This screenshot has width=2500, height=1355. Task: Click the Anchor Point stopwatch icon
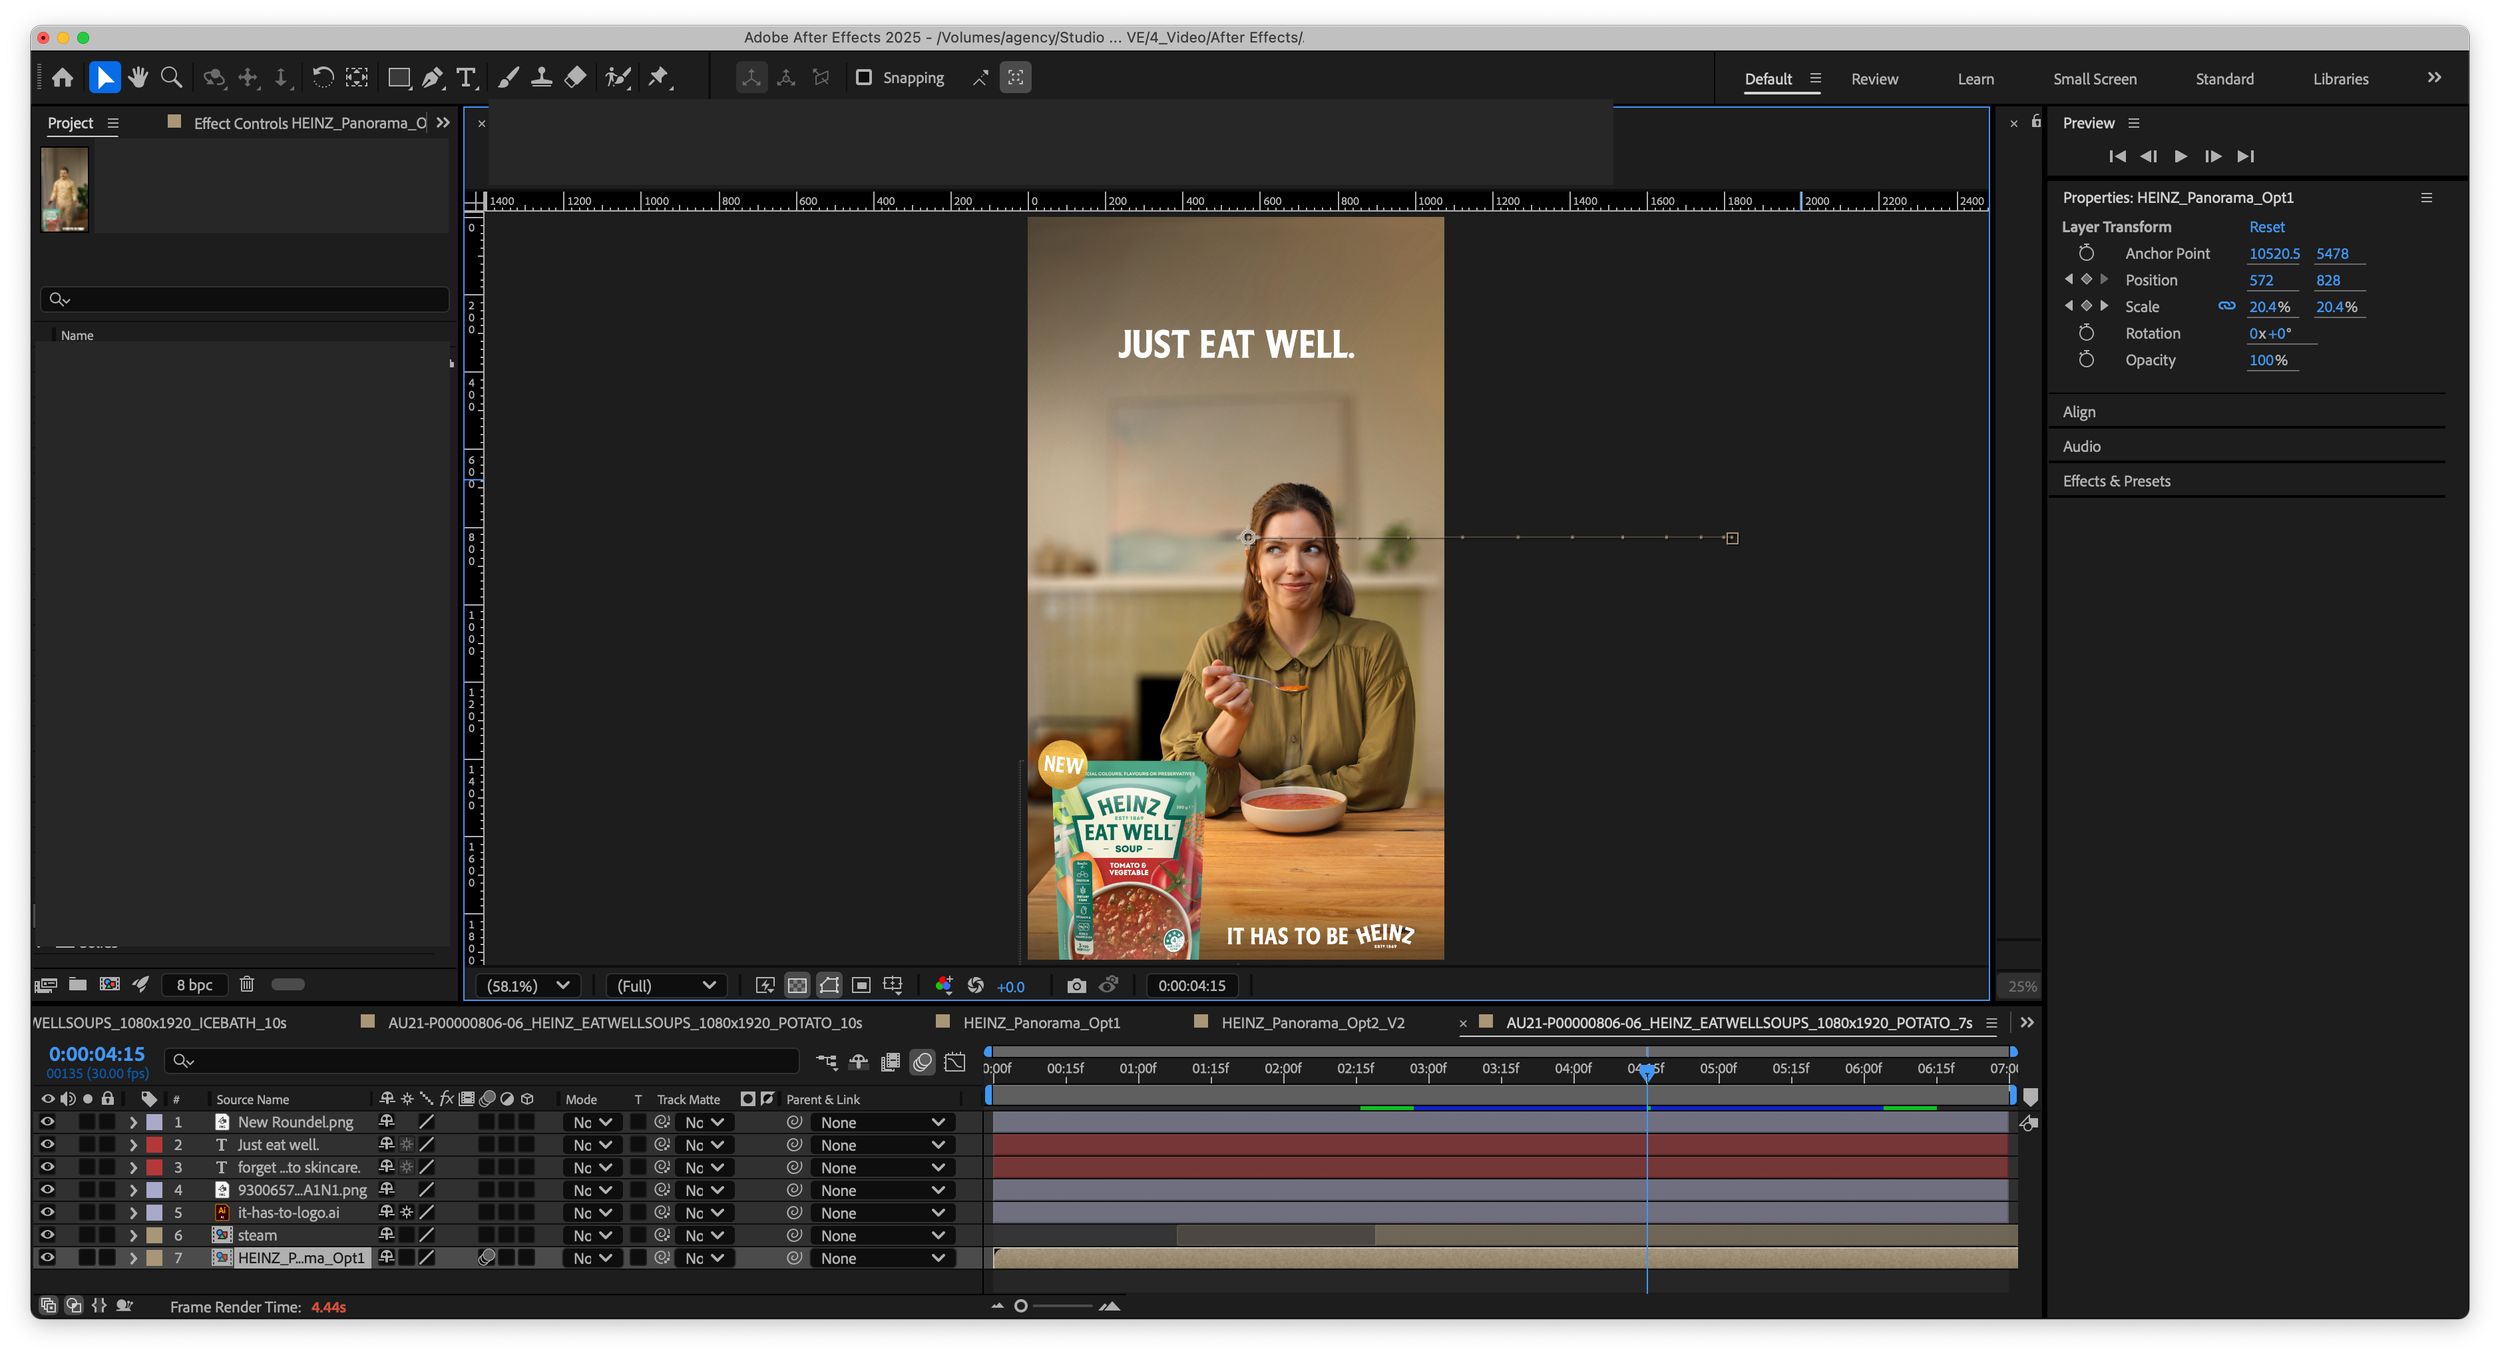coord(2086,253)
